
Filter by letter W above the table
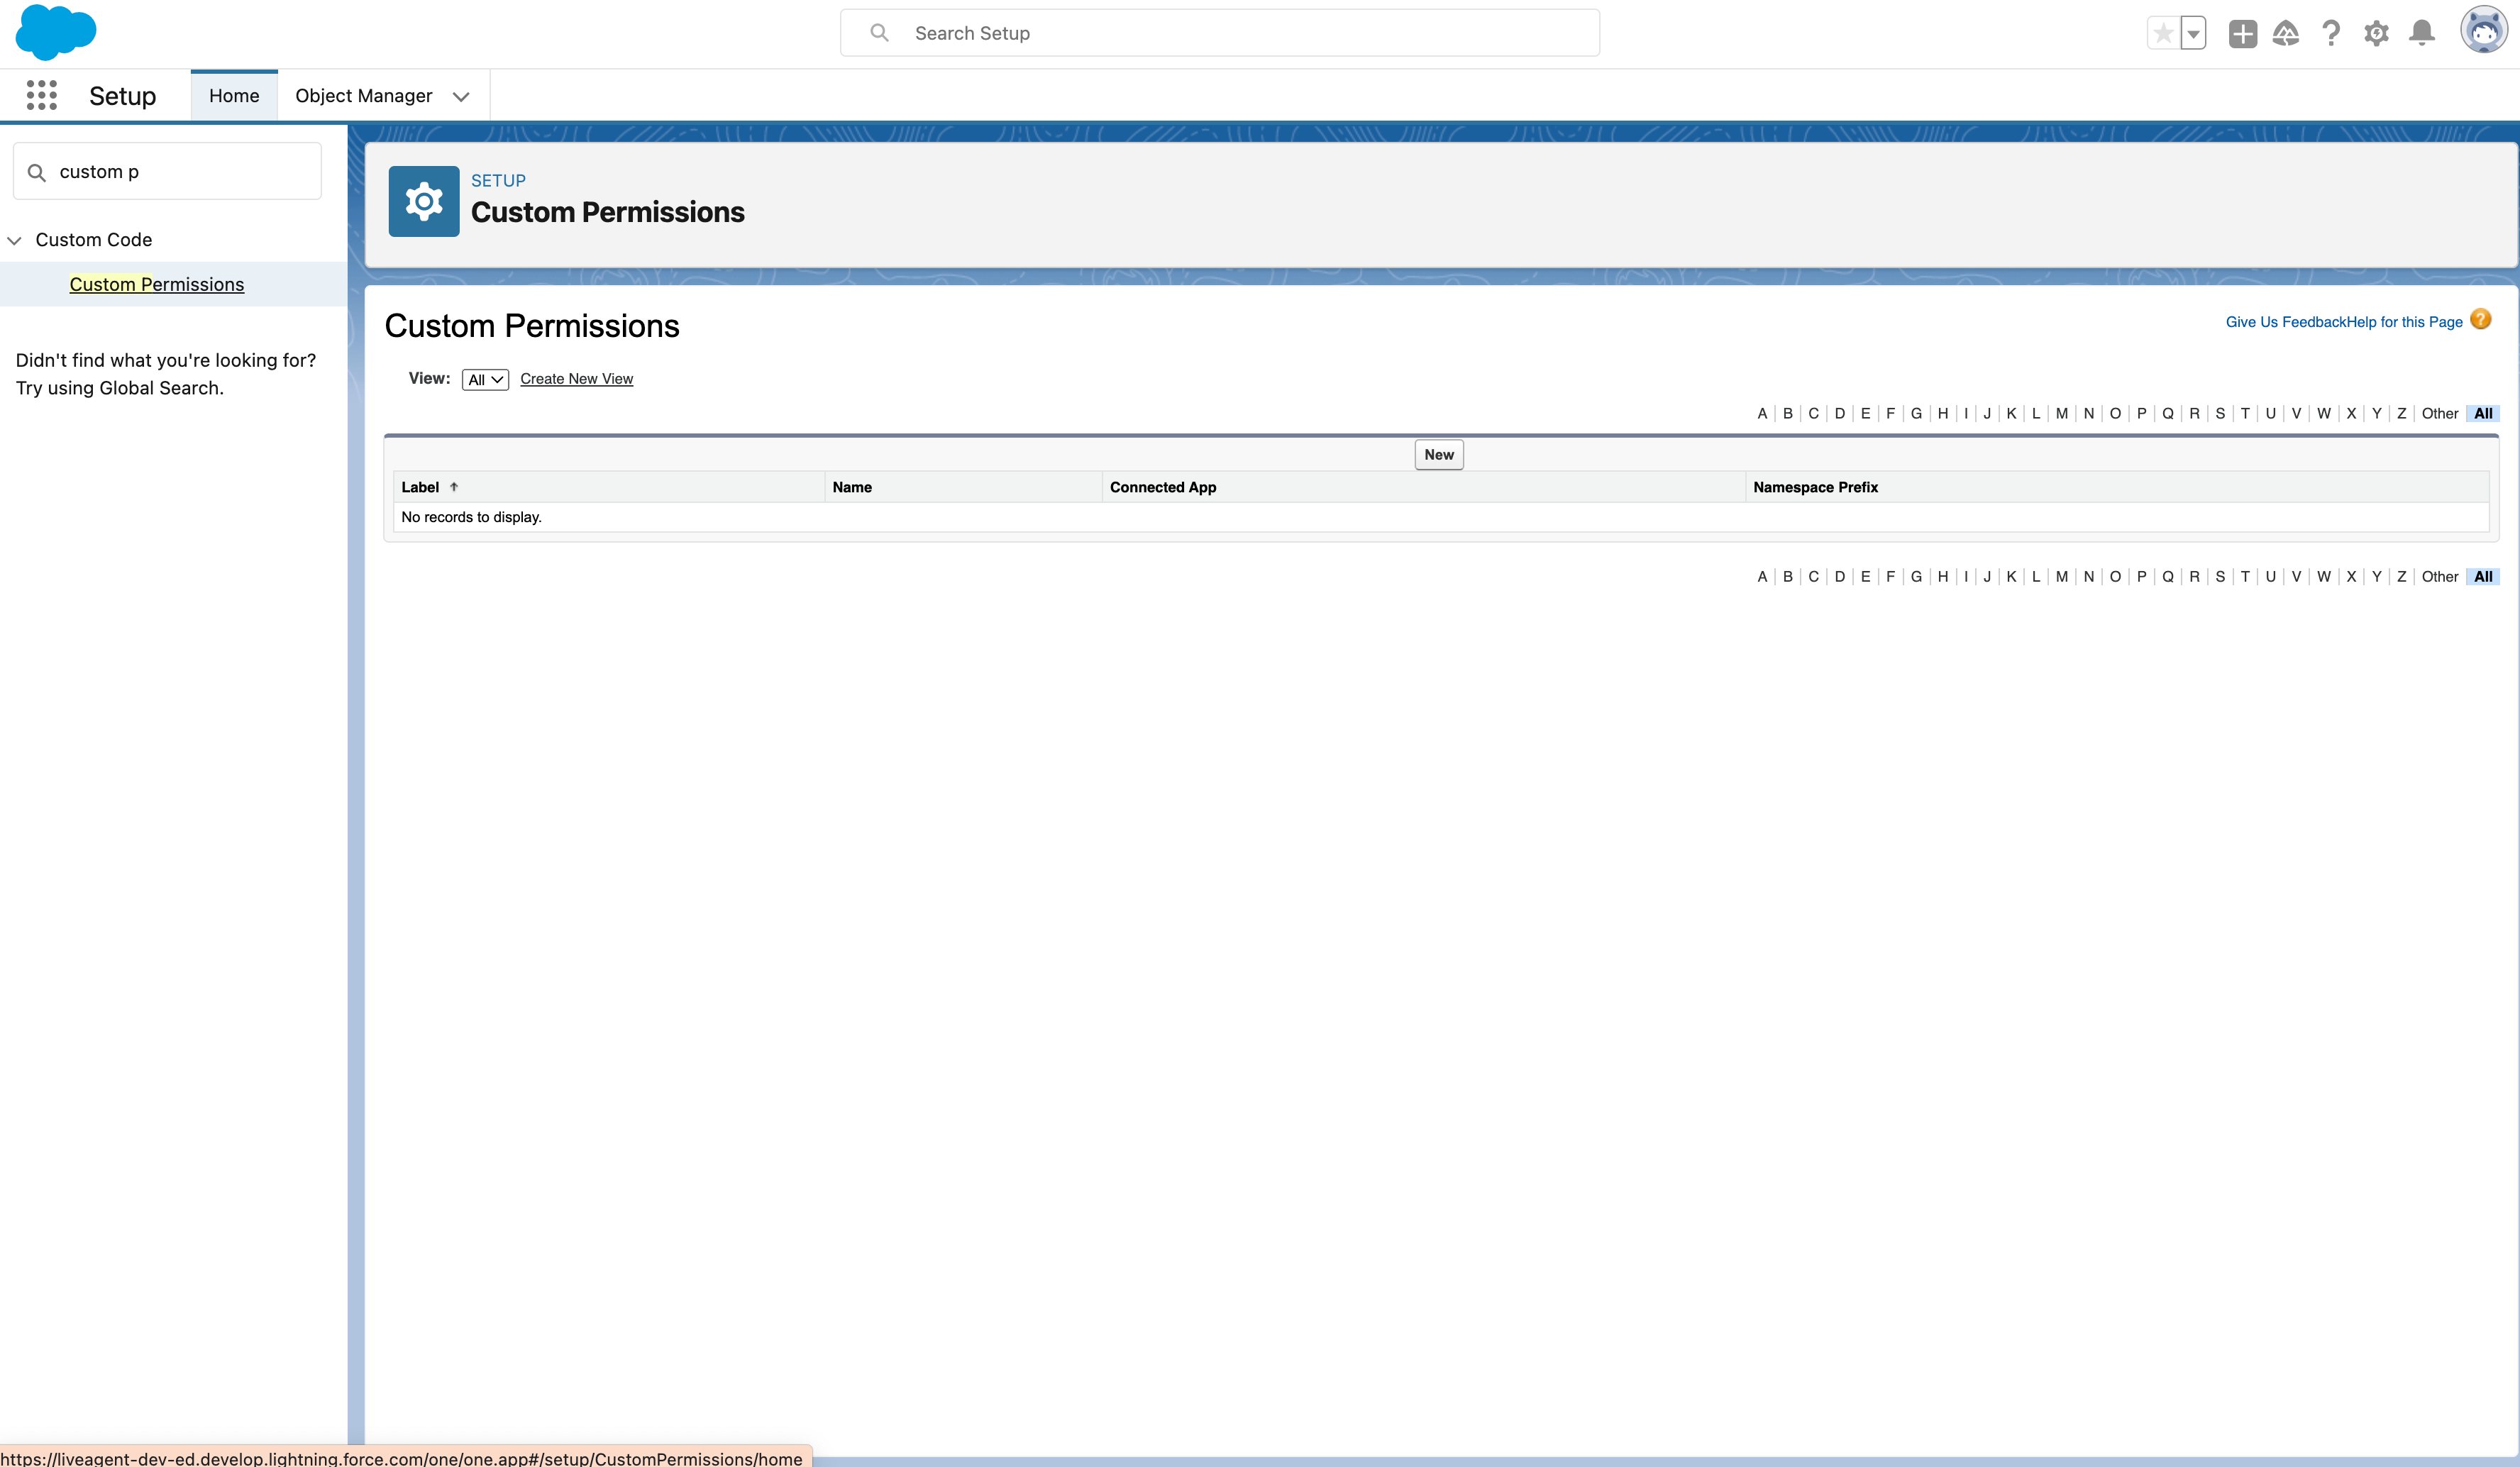pyautogui.click(x=2324, y=413)
